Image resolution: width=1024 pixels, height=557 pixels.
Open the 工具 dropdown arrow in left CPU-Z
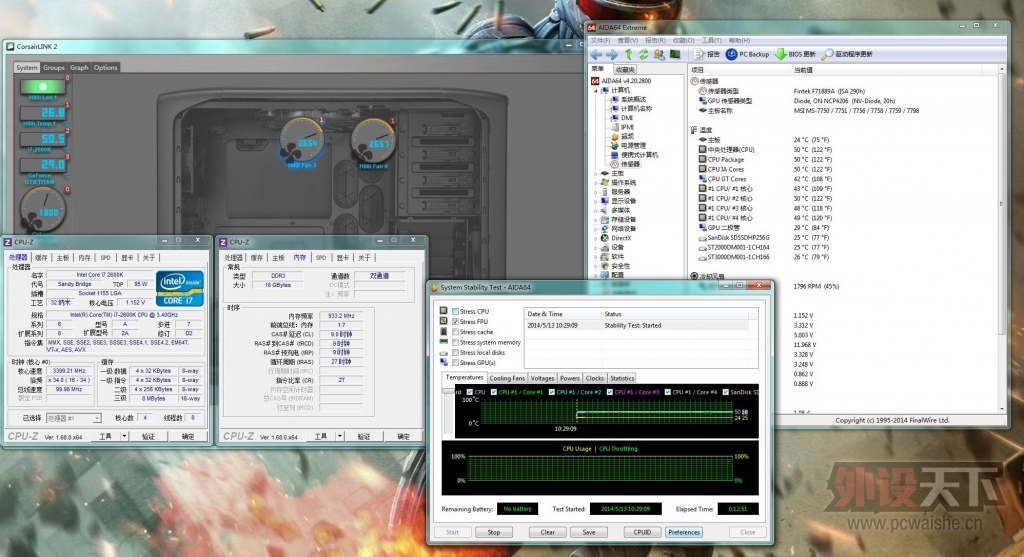[x=124, y=436]
